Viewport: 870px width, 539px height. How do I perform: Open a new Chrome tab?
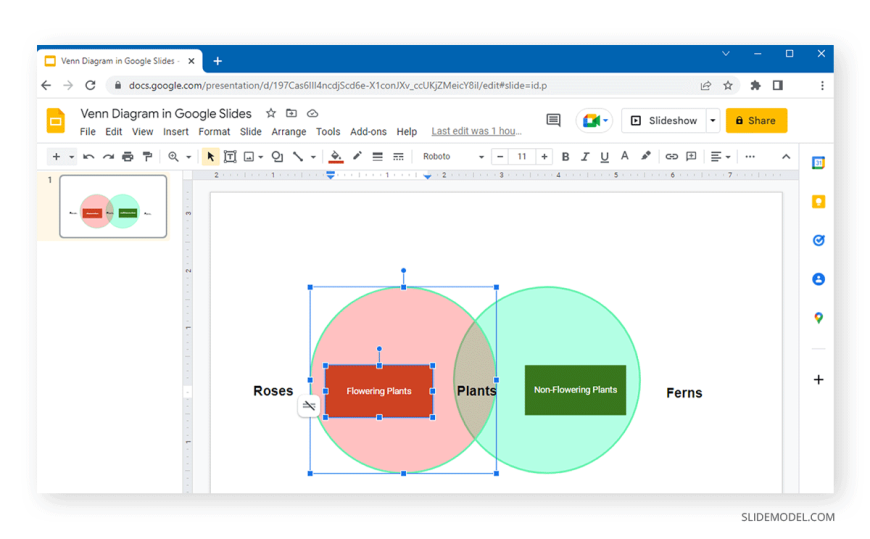coord(218,61)
